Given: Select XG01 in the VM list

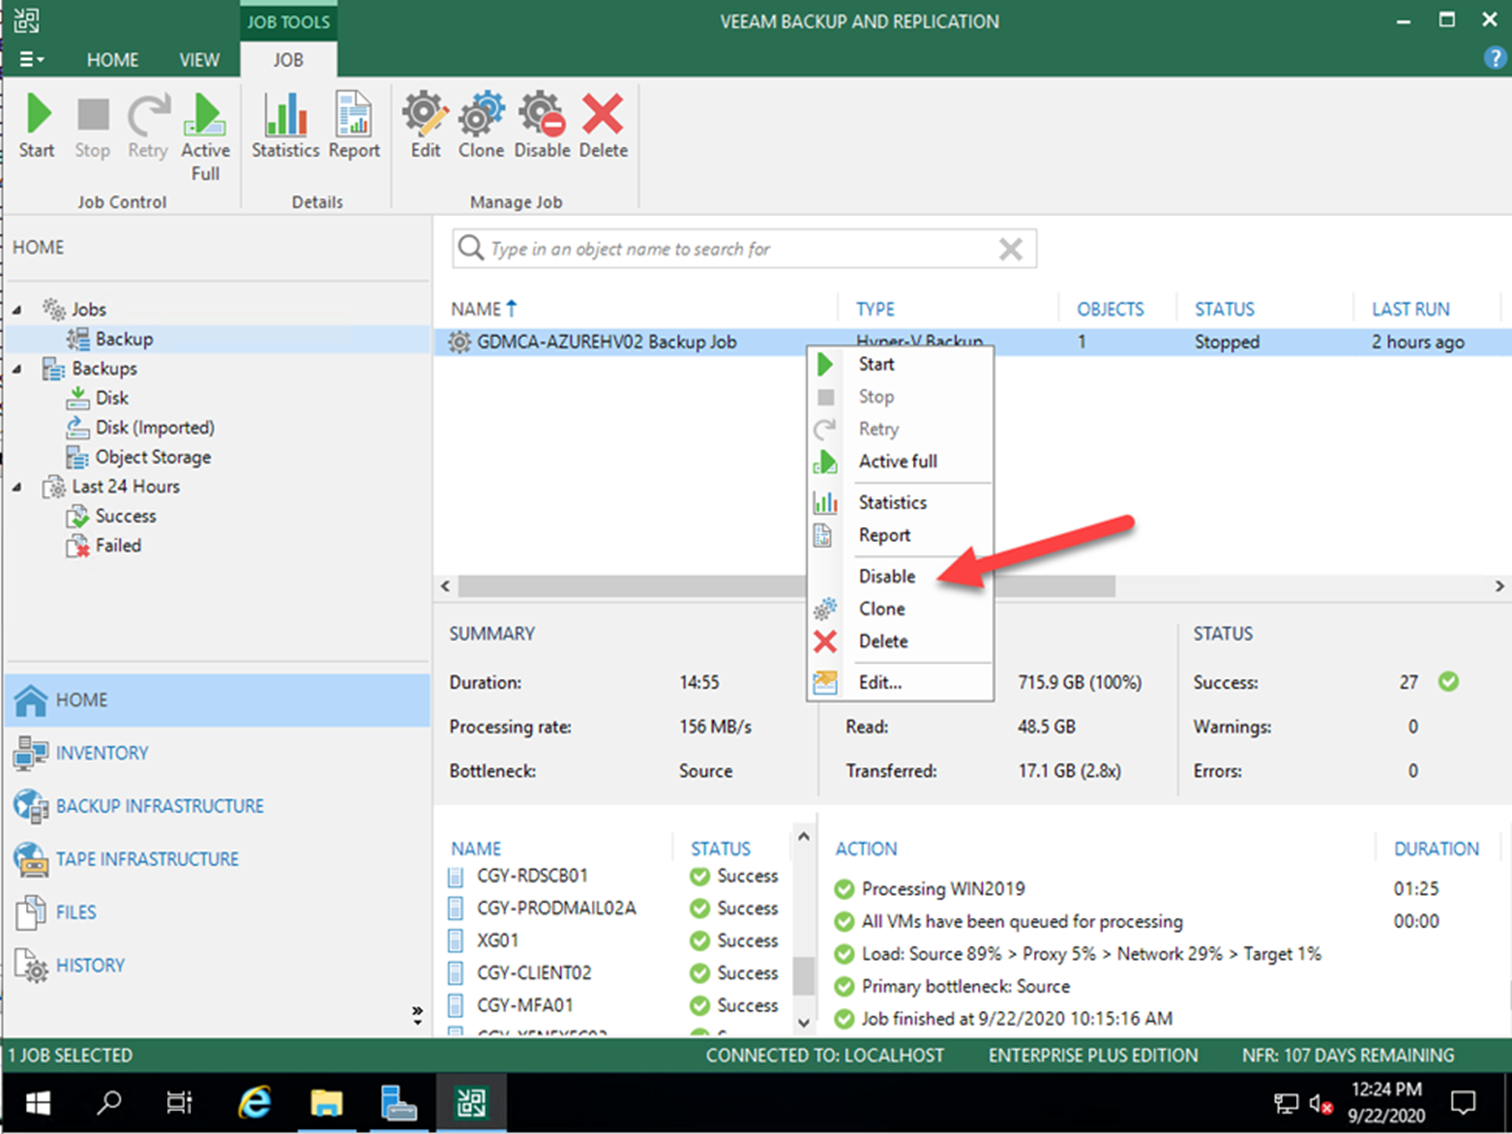Looking at the screenshot, I should 497,941.
